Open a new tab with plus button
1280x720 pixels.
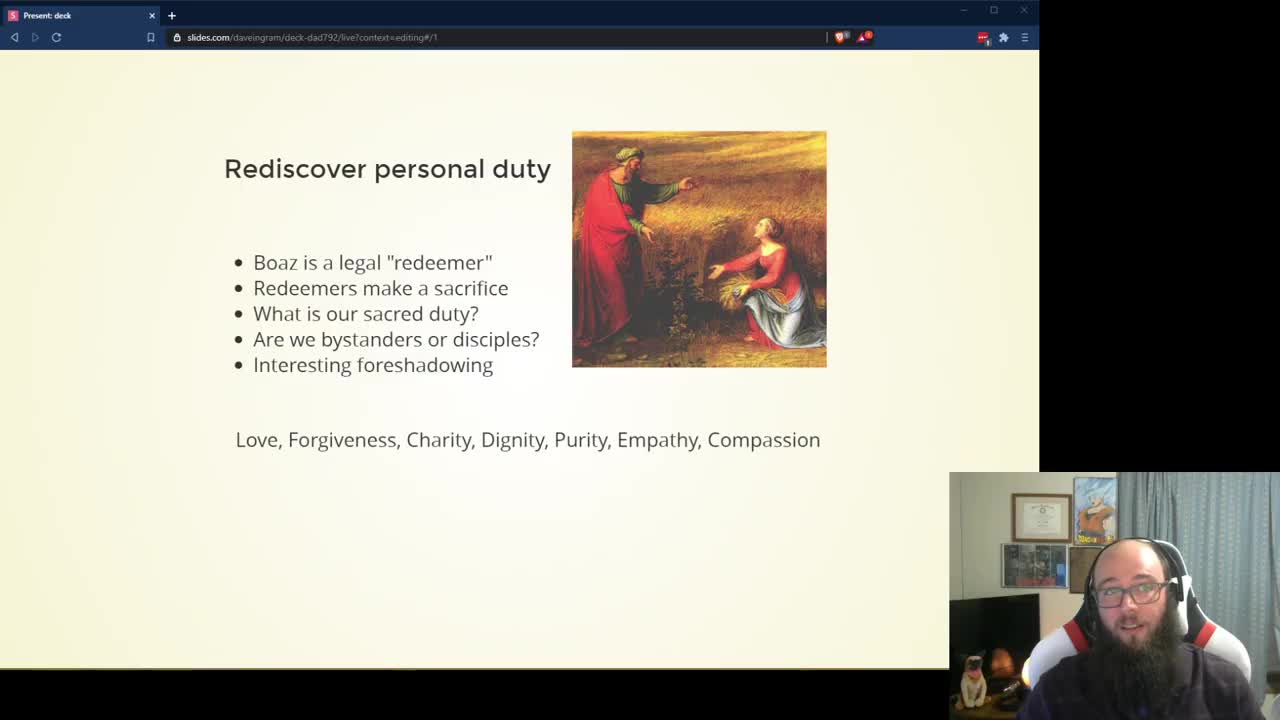172,15
